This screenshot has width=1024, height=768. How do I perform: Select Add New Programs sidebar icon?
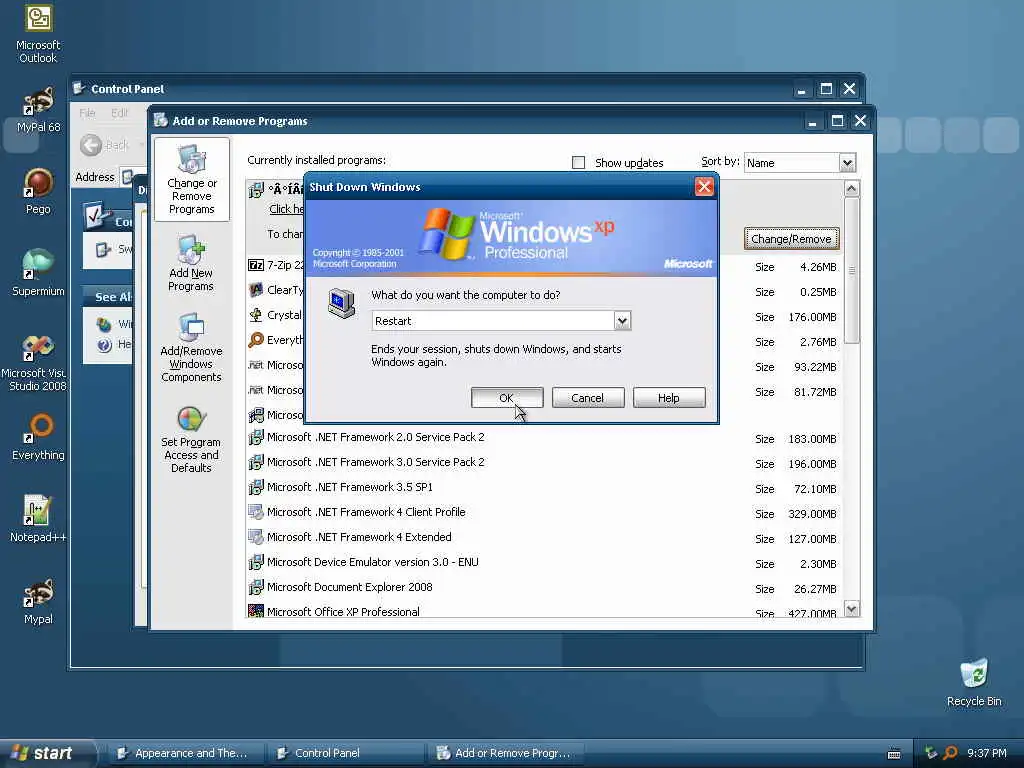(x=191, y=263)
